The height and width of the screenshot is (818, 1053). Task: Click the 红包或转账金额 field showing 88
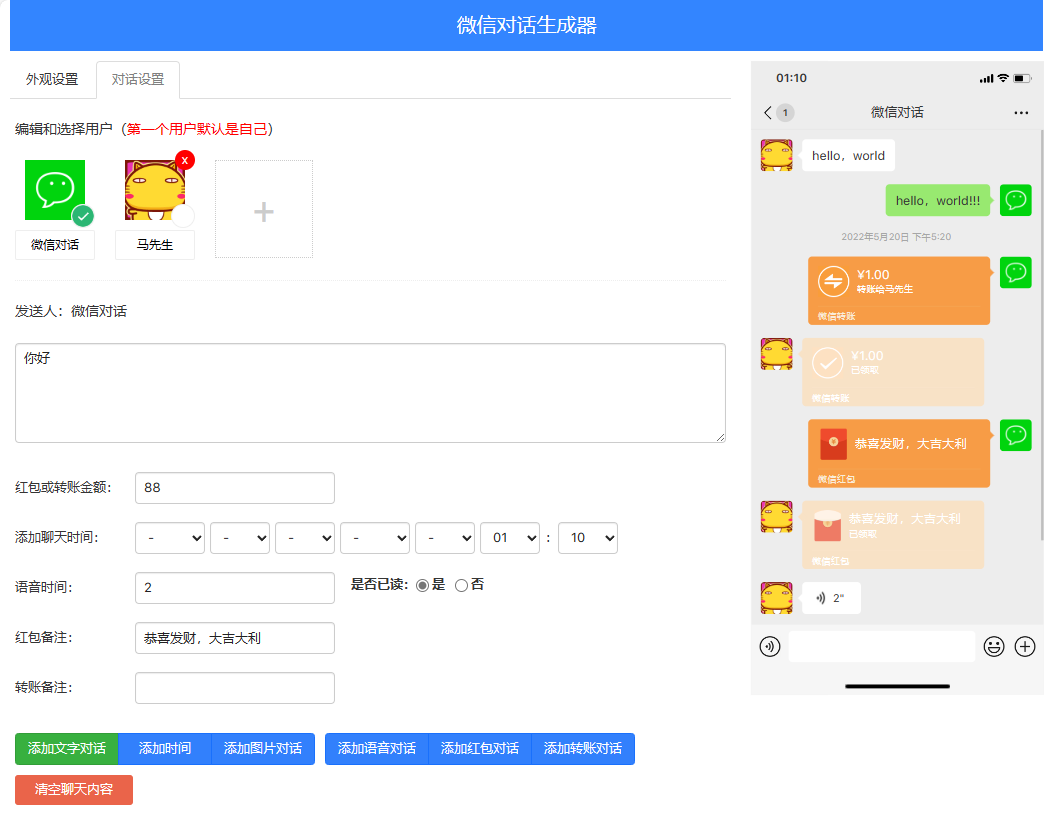click(235, 488)
